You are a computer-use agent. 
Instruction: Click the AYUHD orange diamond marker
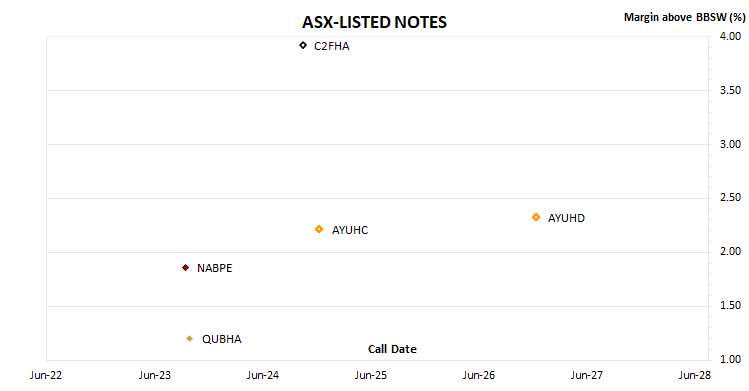pyautogui.click(x=536, y=217)
